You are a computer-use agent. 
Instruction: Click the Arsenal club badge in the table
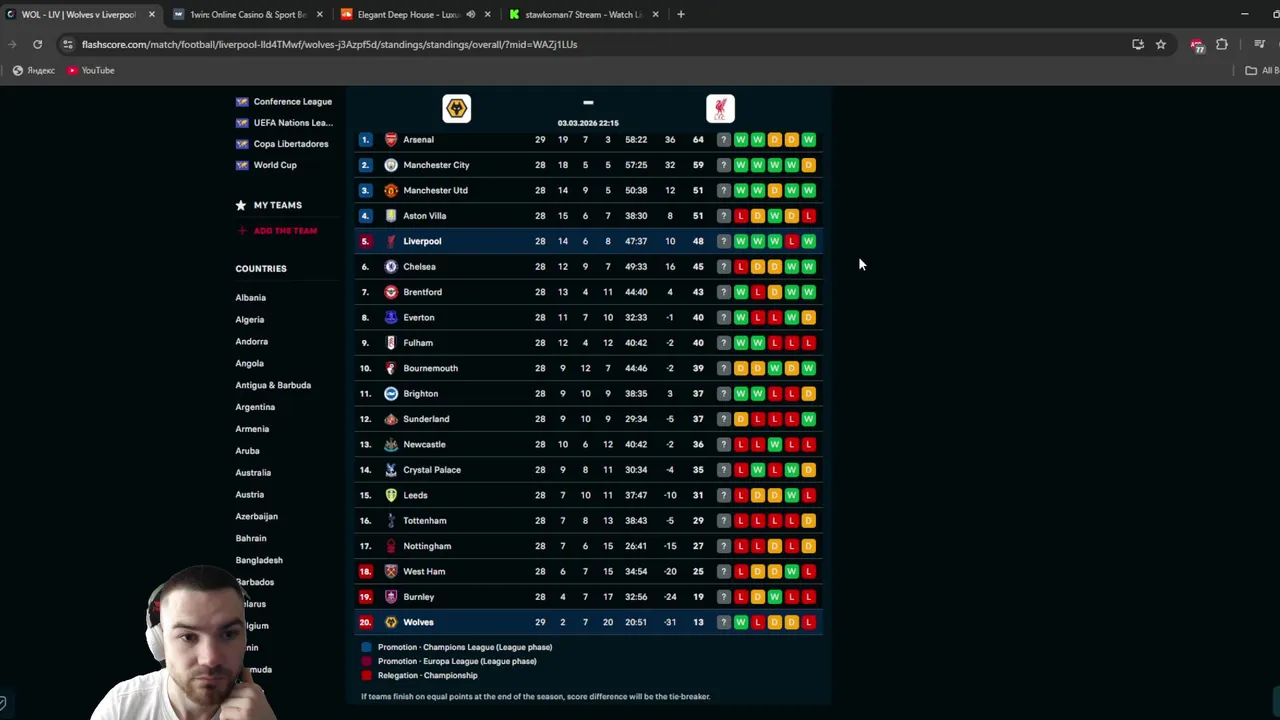pyautogui.click(x=391, y=140)
